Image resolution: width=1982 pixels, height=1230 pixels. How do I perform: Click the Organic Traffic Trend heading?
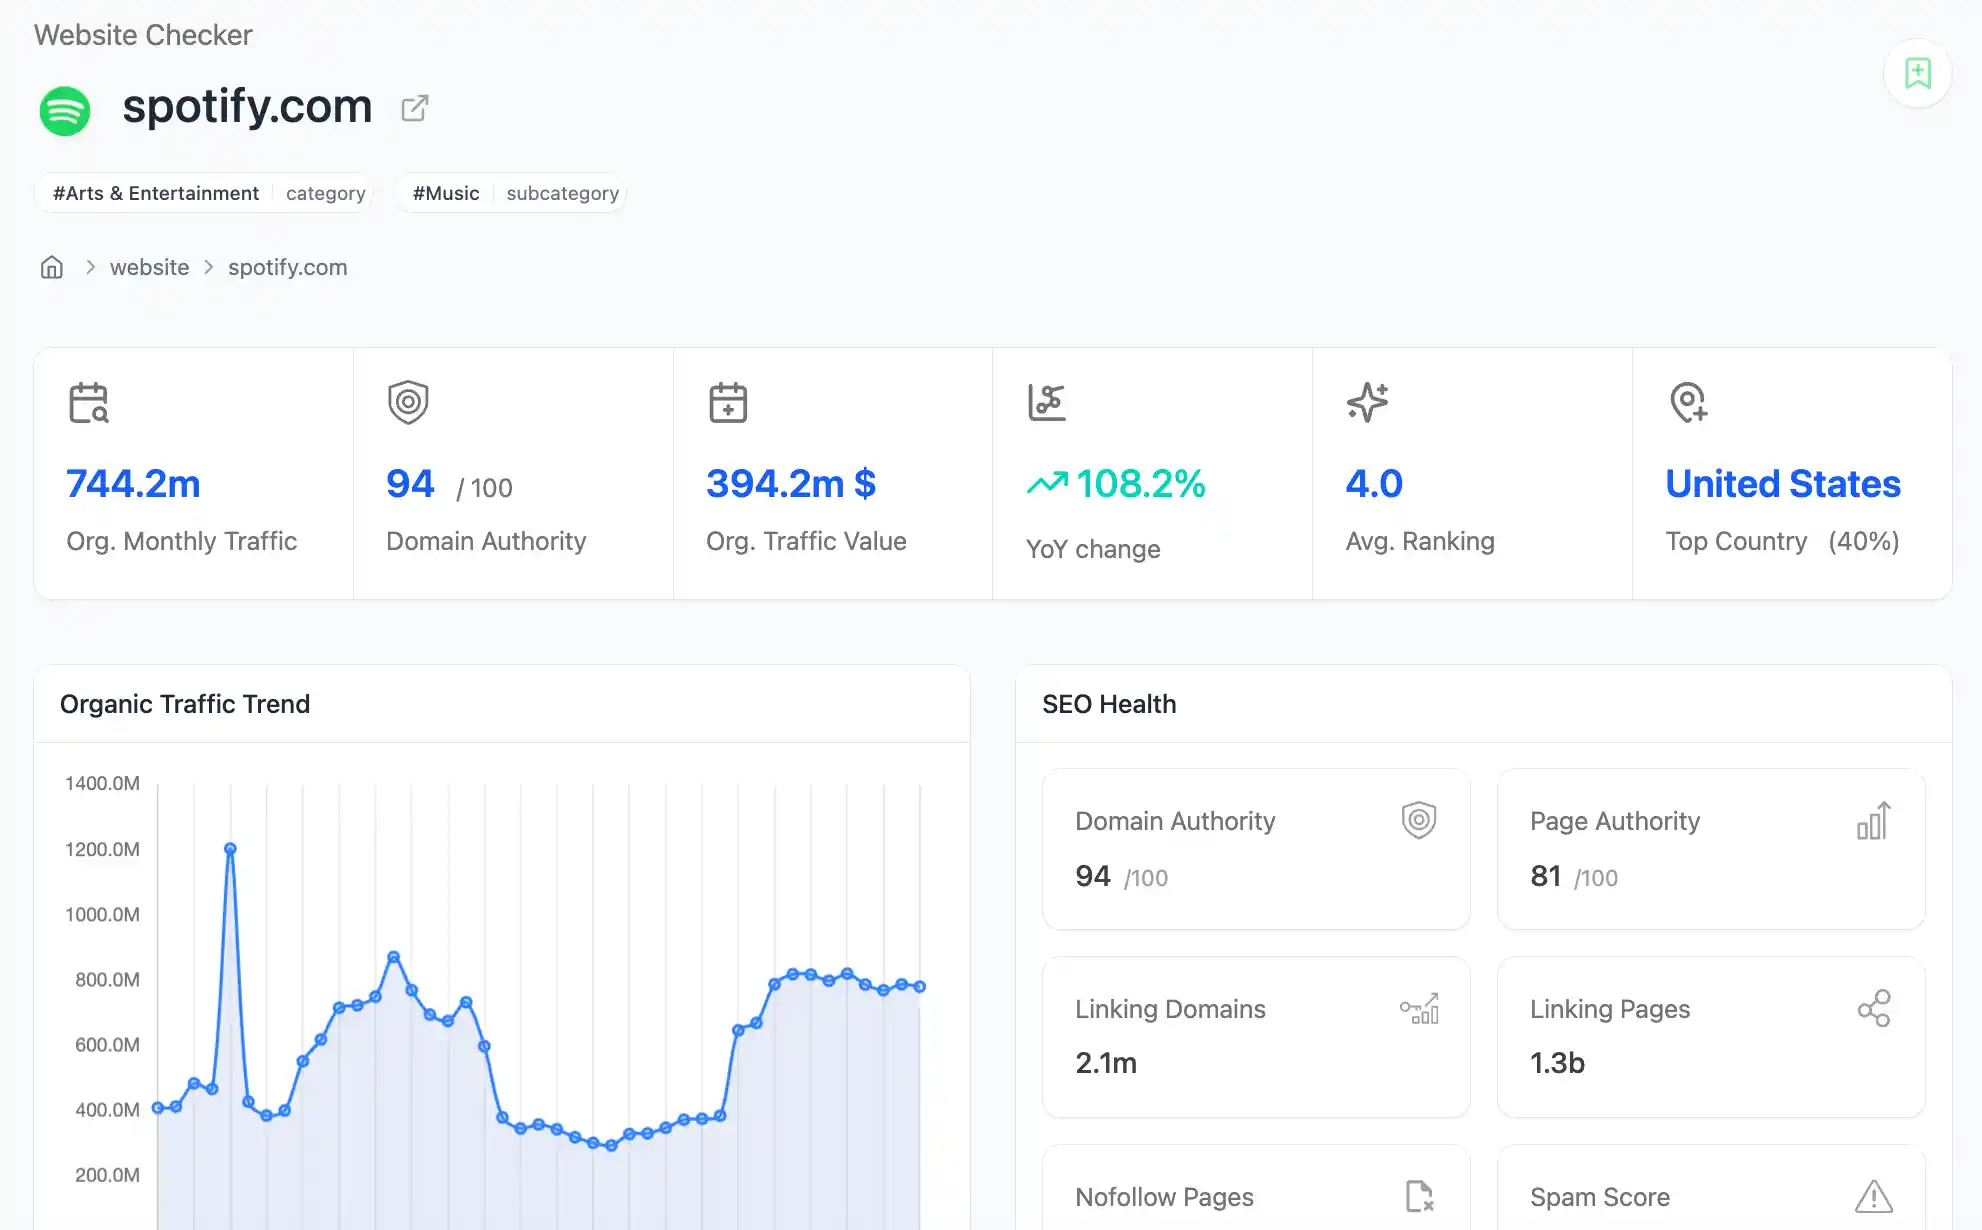(x=185, y=704)
